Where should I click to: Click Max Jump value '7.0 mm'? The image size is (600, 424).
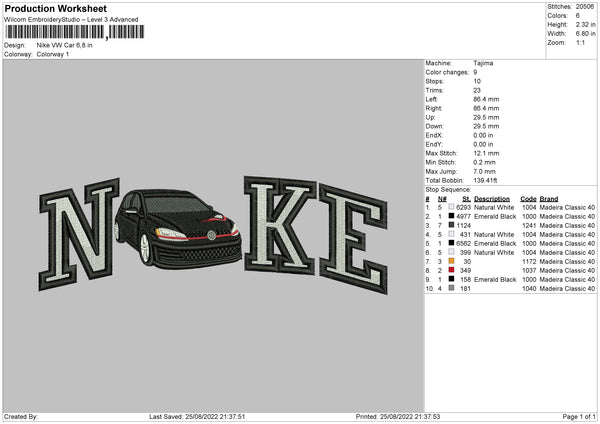click(x=484, y=171)
